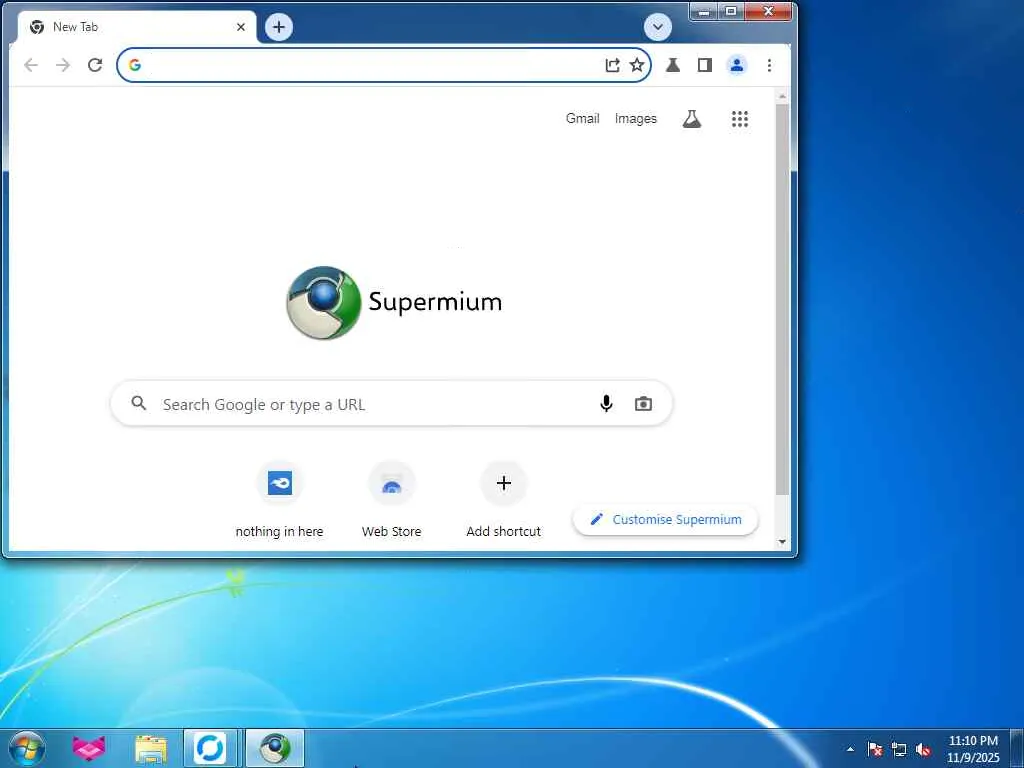Search by image with camera icon

643,404
